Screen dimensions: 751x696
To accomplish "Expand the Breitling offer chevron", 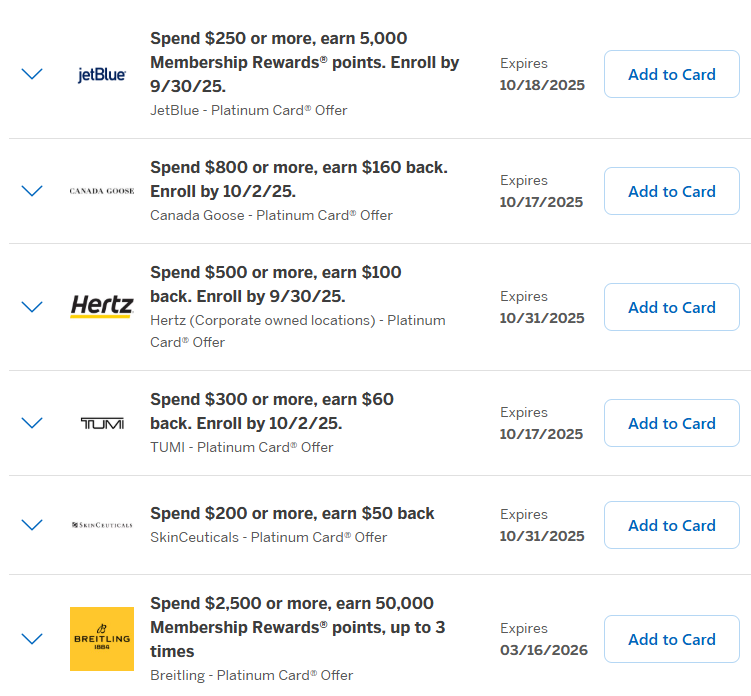I will [32, 639].
